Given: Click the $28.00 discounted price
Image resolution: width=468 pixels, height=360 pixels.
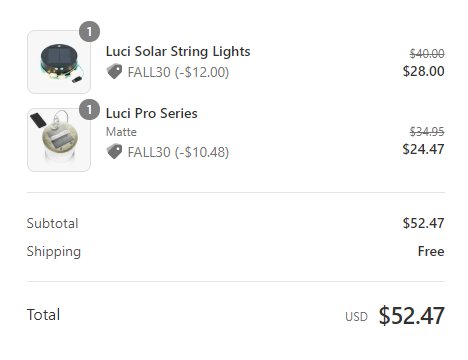Looking at the screenshot, I should 423,71.
